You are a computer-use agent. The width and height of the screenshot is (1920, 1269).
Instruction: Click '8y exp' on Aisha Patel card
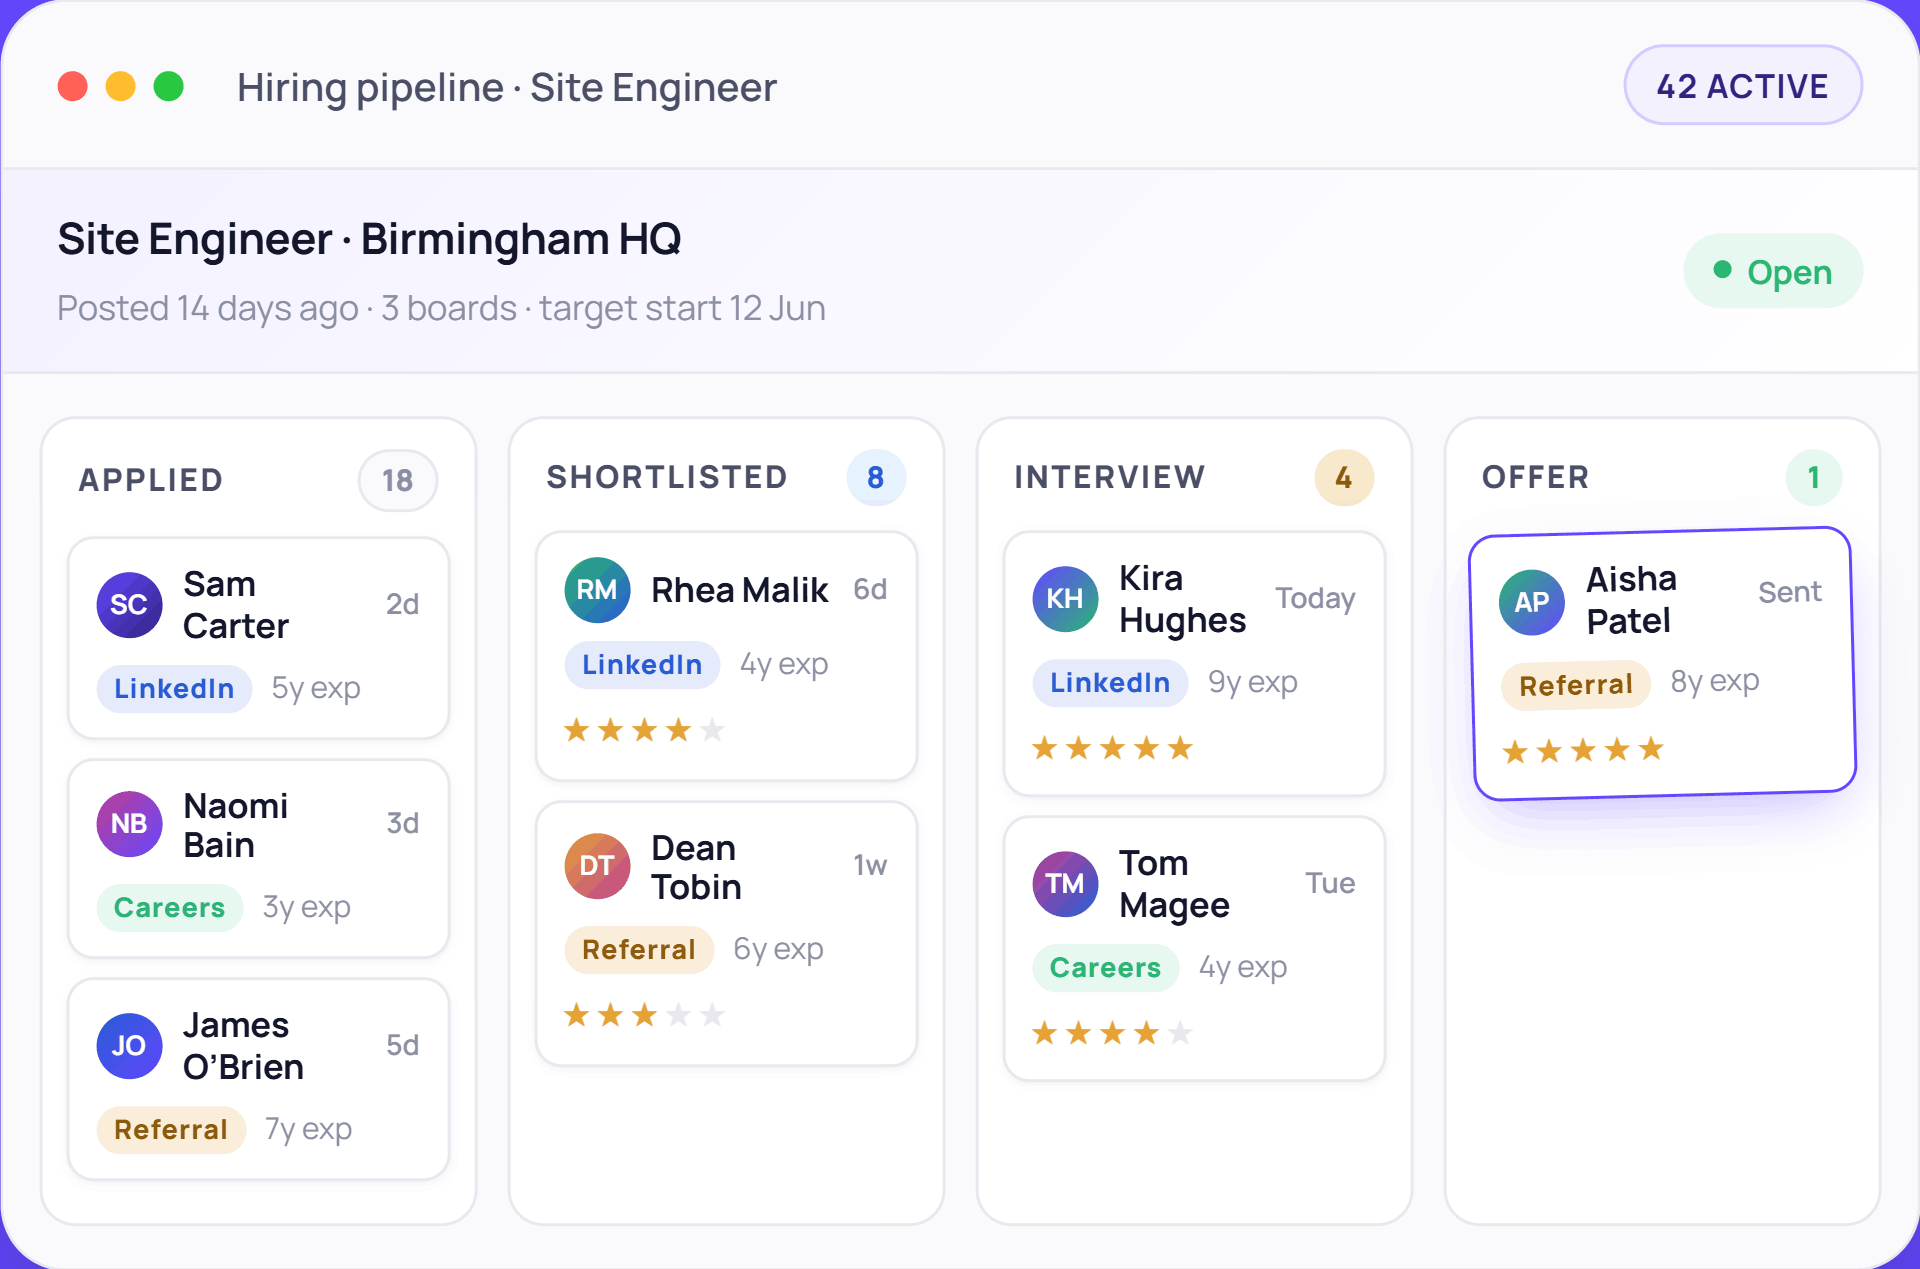coord(1714,682)
